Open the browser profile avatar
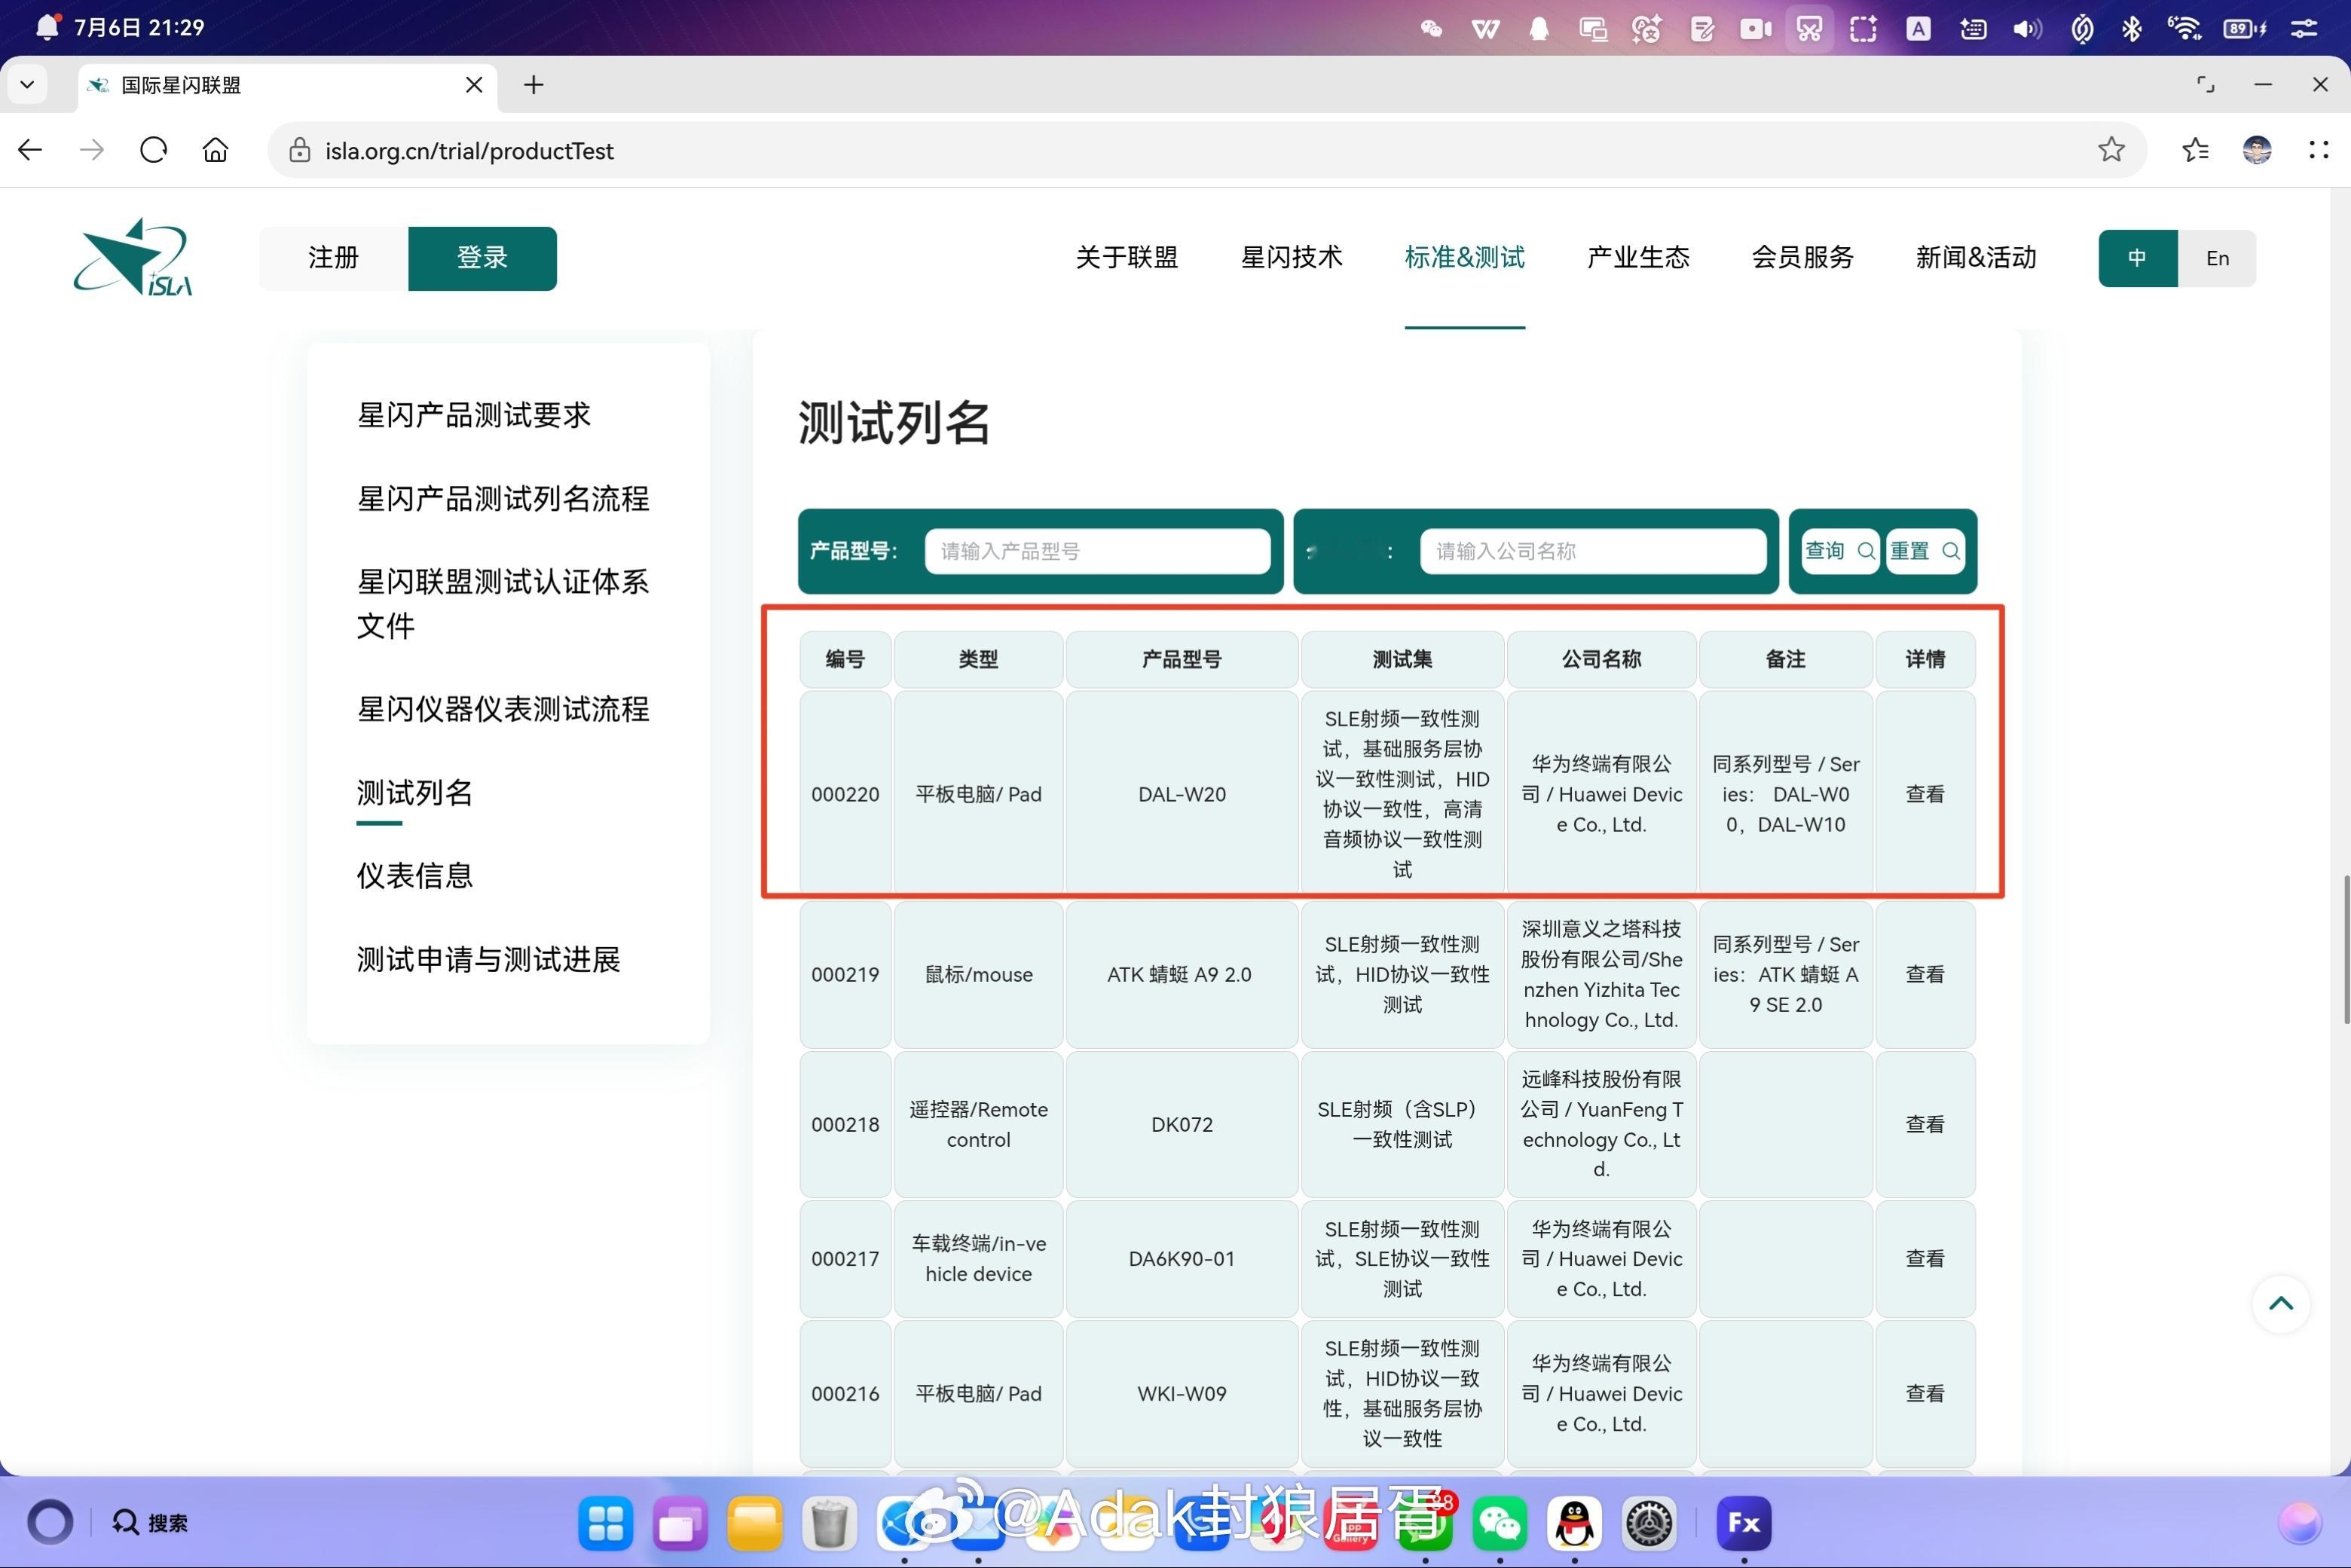The height and width of the screenshot is (1568, 2351). coord(2257,150)
